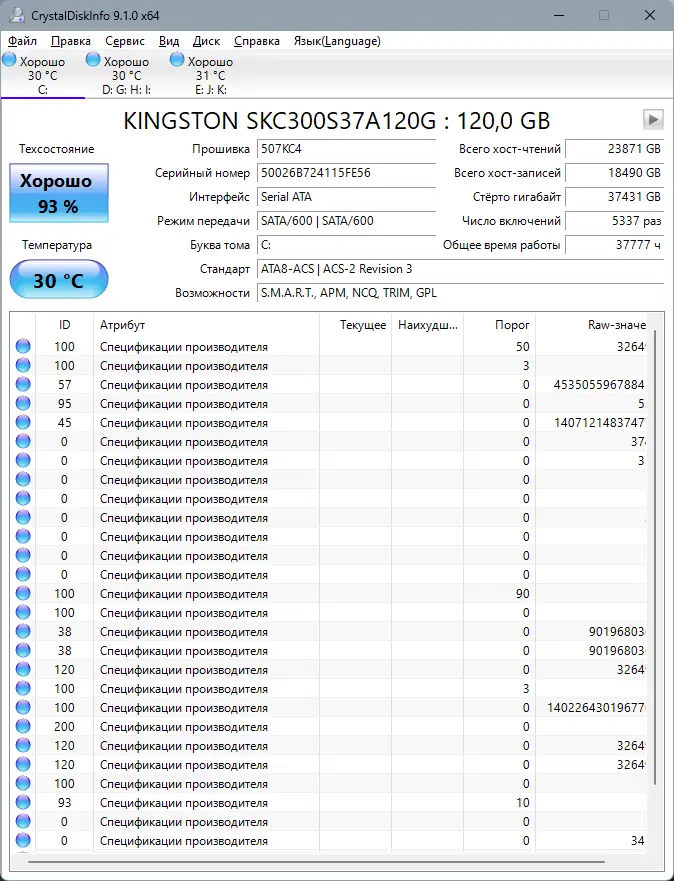Viewport: 674px width, 881px height.
Task: Open the Вид menu
Action: click(168, 41)
